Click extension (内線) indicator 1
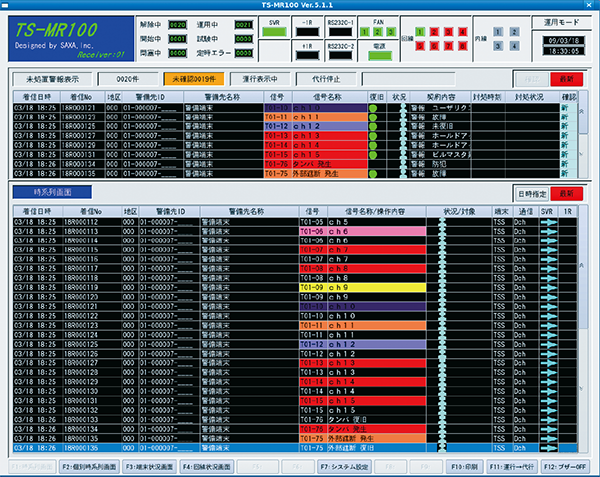 pyautogui.click(x=497, y=32)
